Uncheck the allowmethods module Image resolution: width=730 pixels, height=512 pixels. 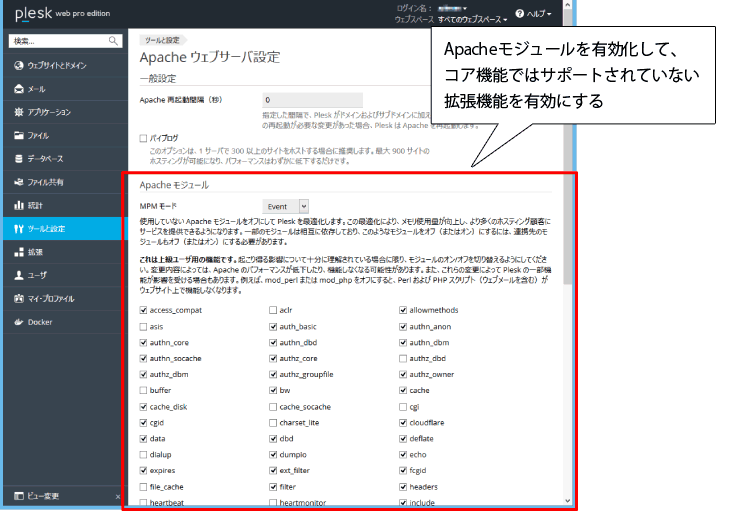click(x=403, y=310)
